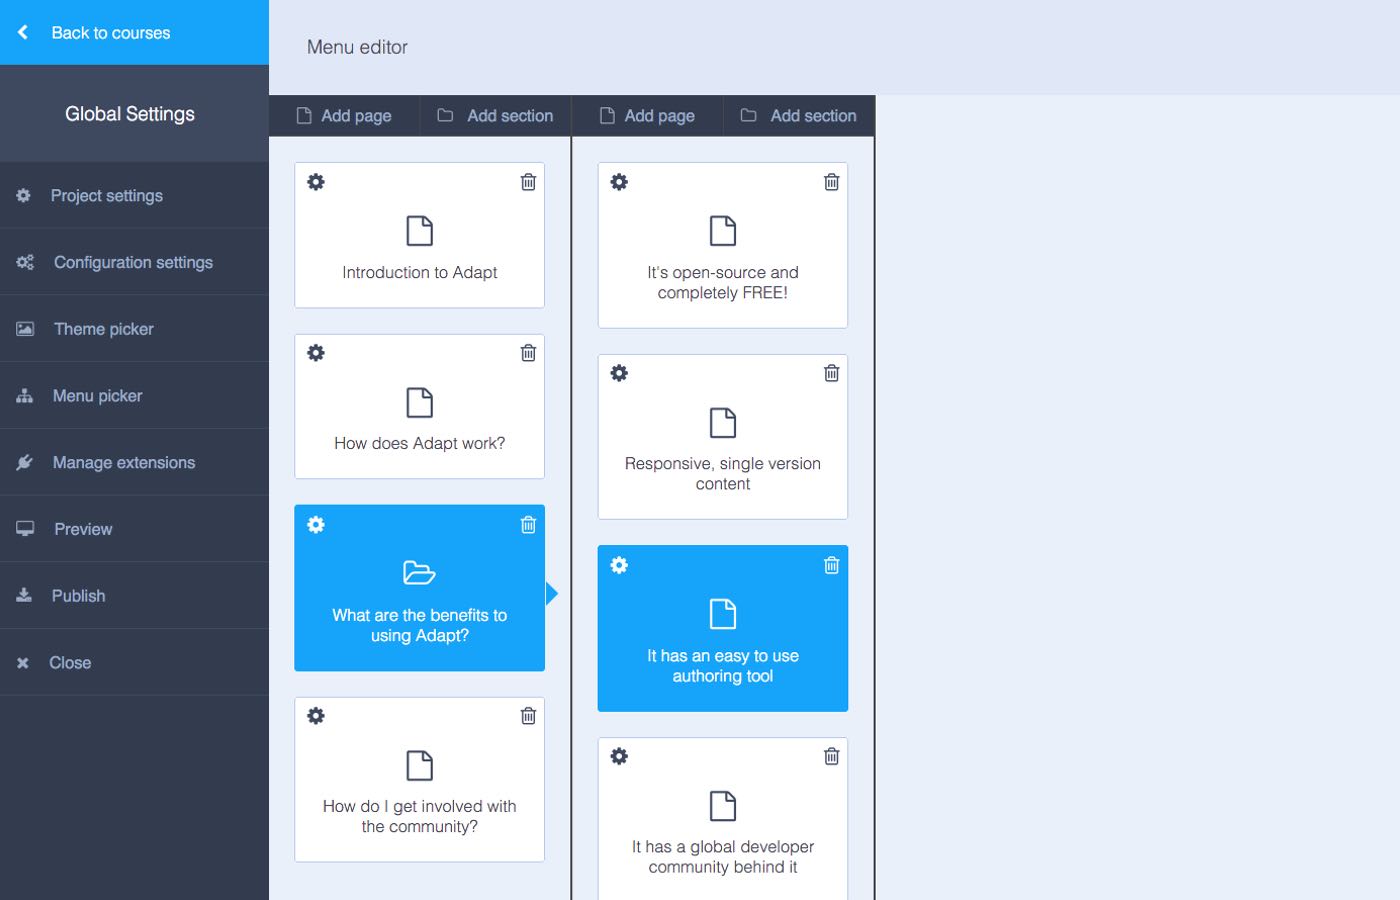The image size is (1400, 900).
Task: Click the open folder icon on benefits section
Action: (419, 573)
